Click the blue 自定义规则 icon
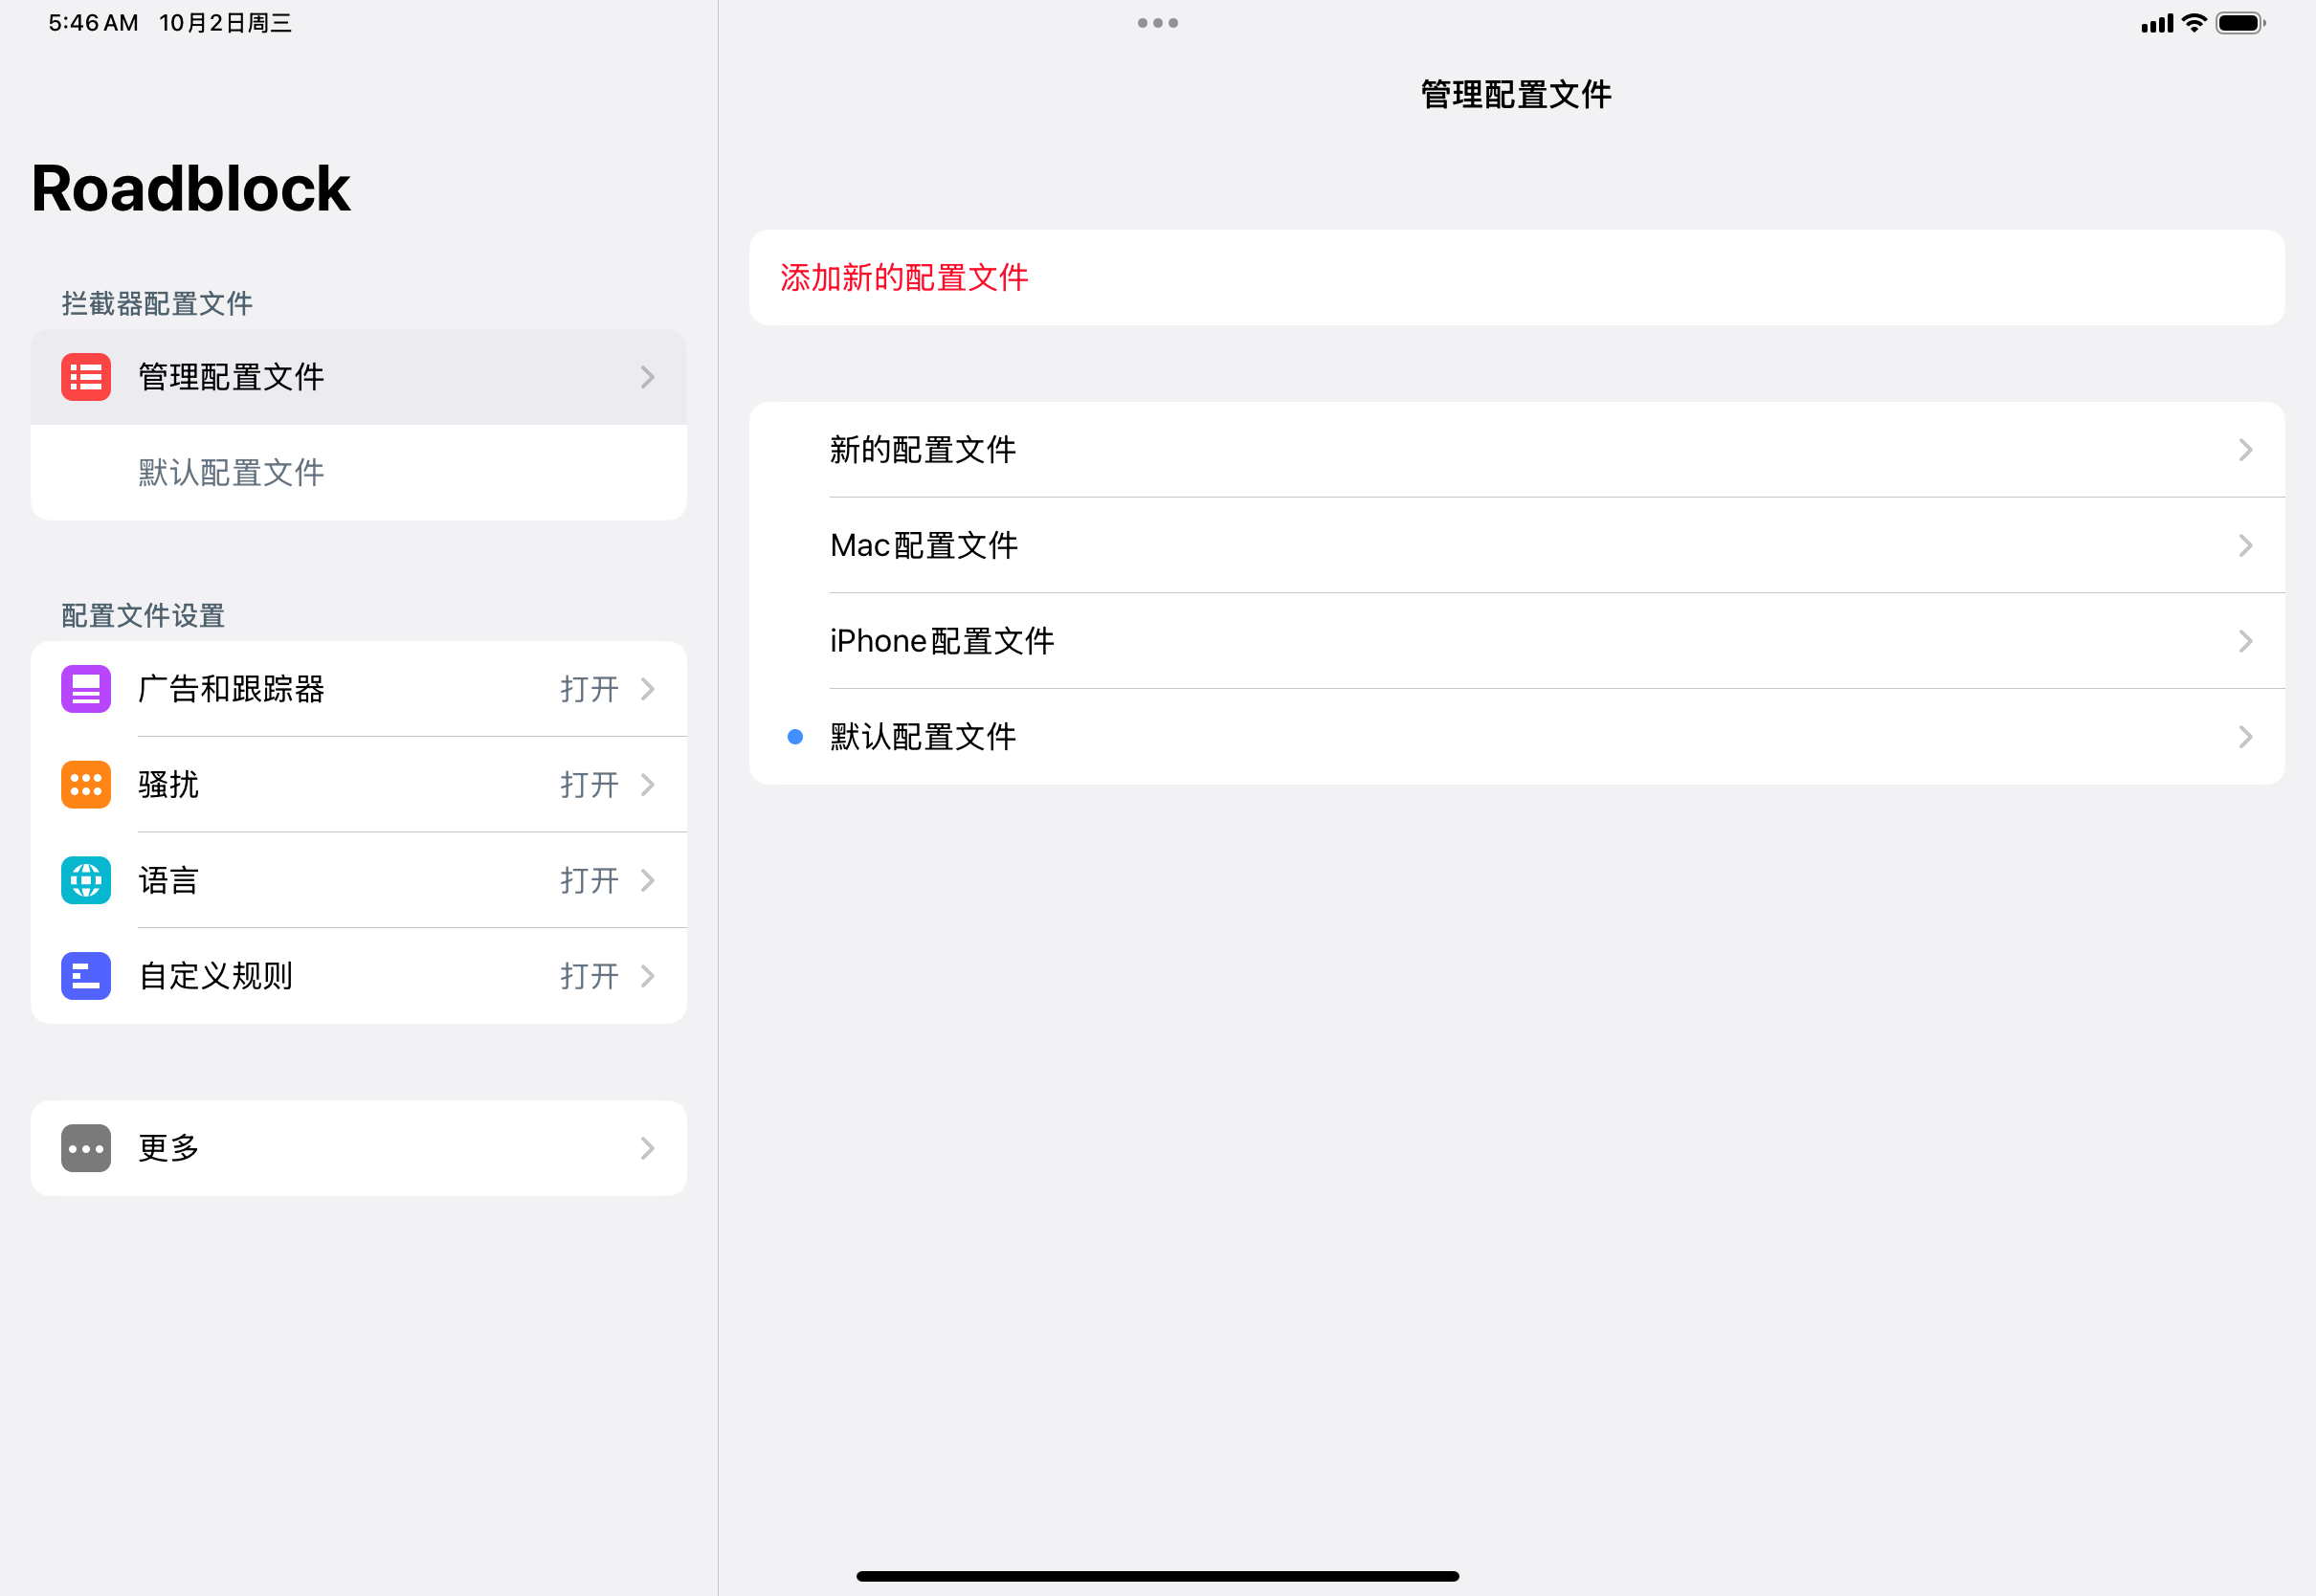2316x1596 pixels. point(86,976)
